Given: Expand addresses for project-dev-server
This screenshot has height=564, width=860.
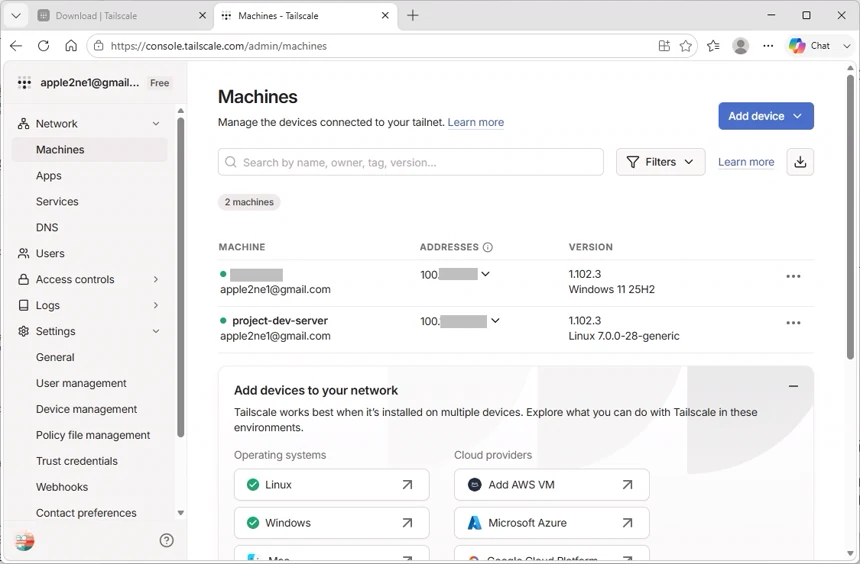Looking at the screenshot, I should click(x=495, y=320).
